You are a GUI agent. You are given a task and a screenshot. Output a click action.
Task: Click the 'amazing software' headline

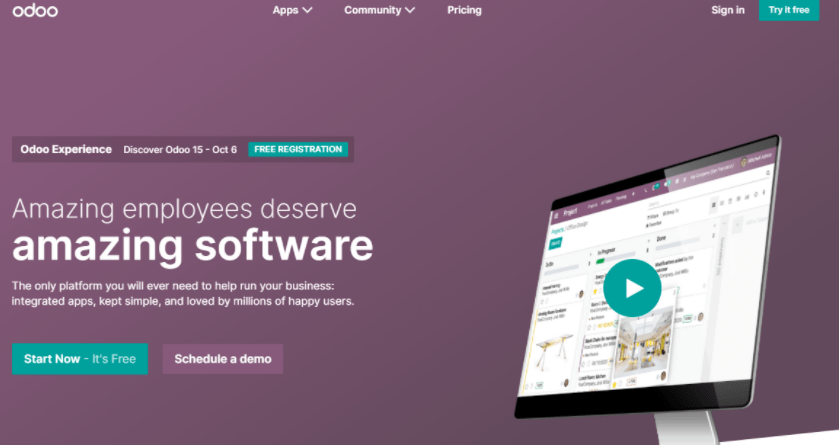click(x=192, y=245)
